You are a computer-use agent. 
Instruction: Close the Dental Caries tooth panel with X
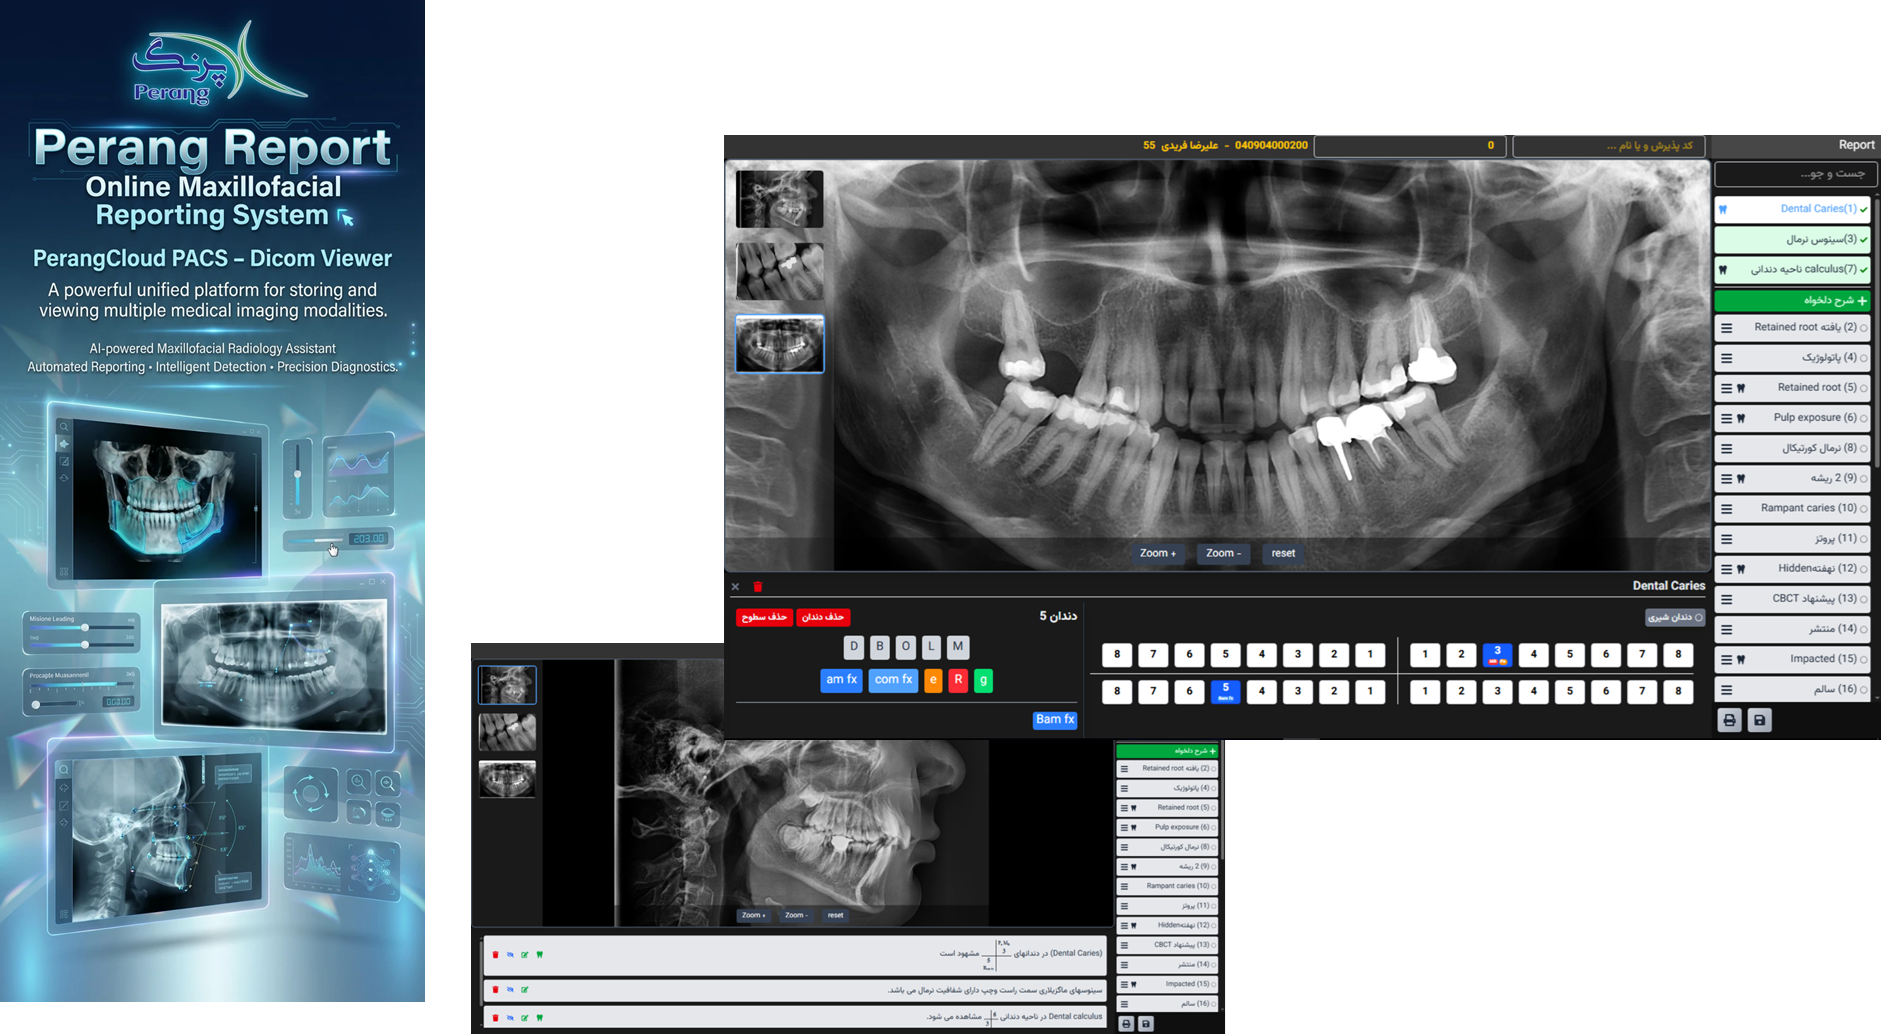click(x=735, y=587)
